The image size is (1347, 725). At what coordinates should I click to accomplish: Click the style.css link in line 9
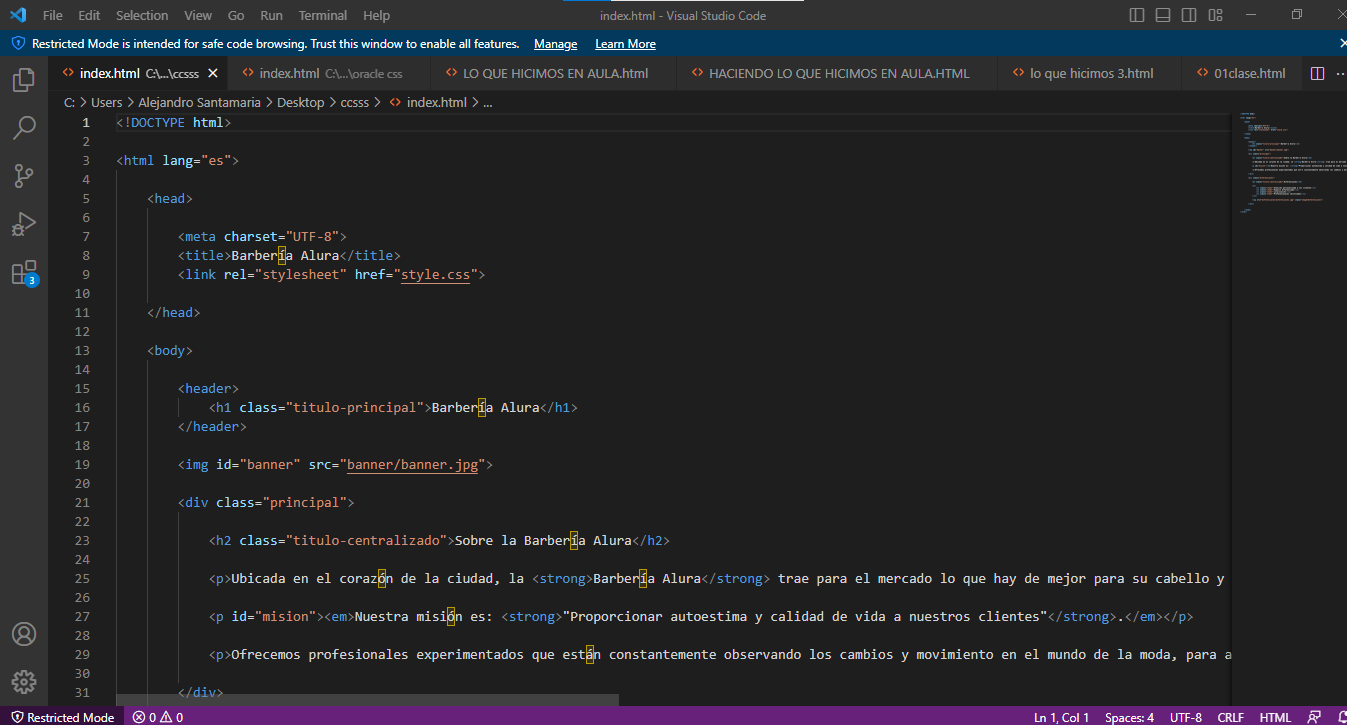[x=438, y=274]
